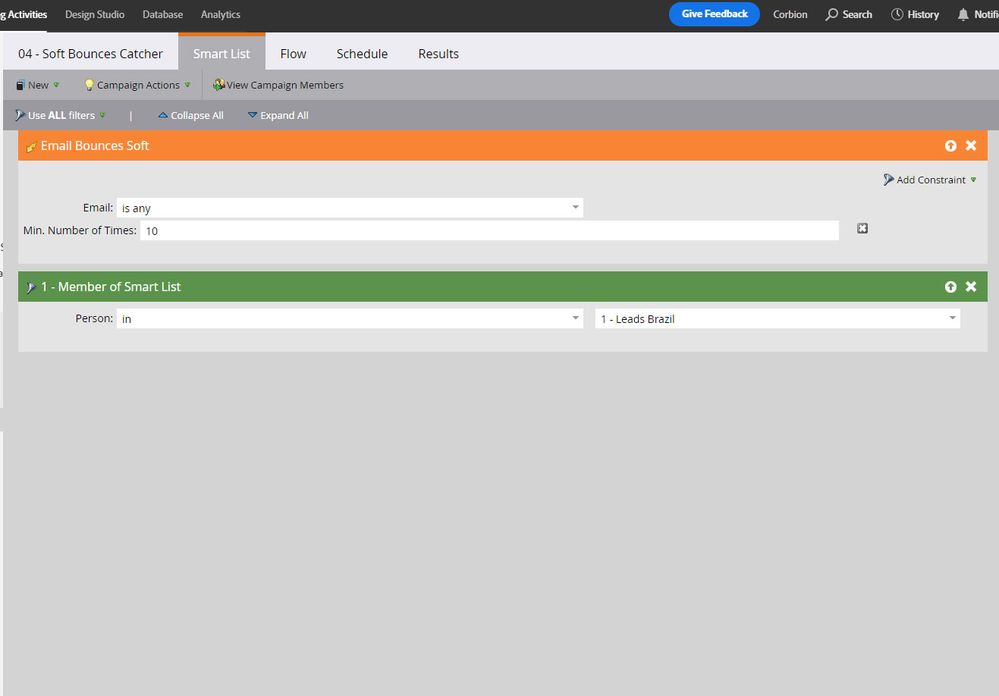This screenshot has height=696, width=999.
Task: Remove the Member of Smart List filter
Action: pos(970,287)
